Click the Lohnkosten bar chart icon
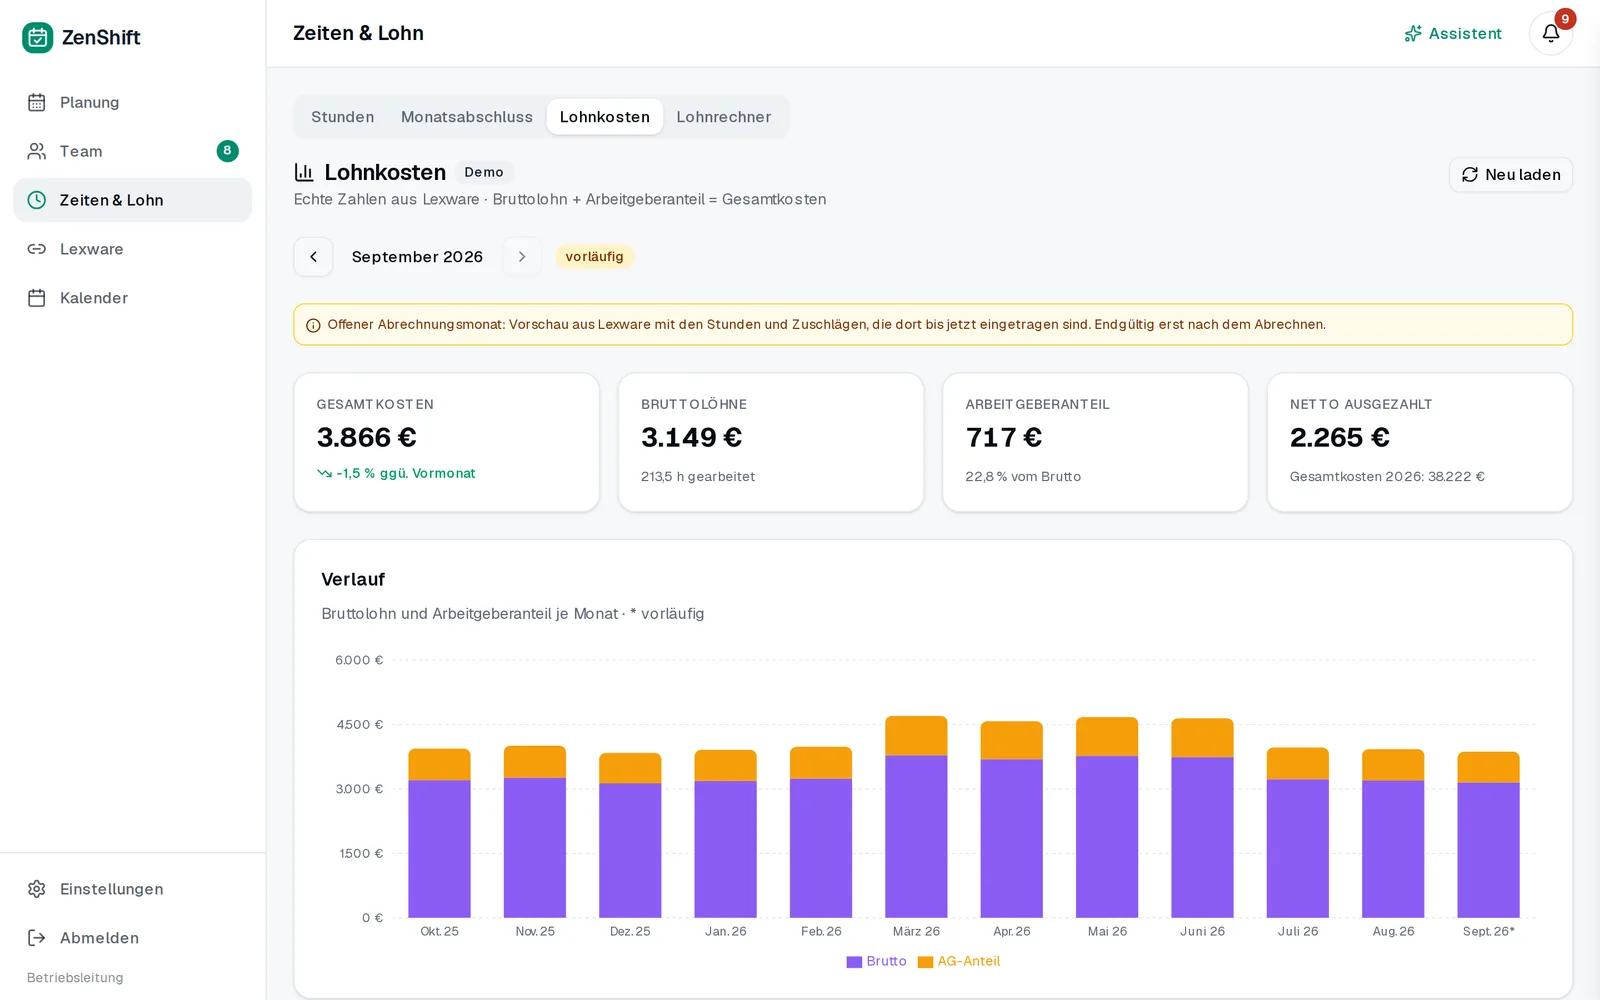Screen dimensions: 1600x1000 [304, 172]
